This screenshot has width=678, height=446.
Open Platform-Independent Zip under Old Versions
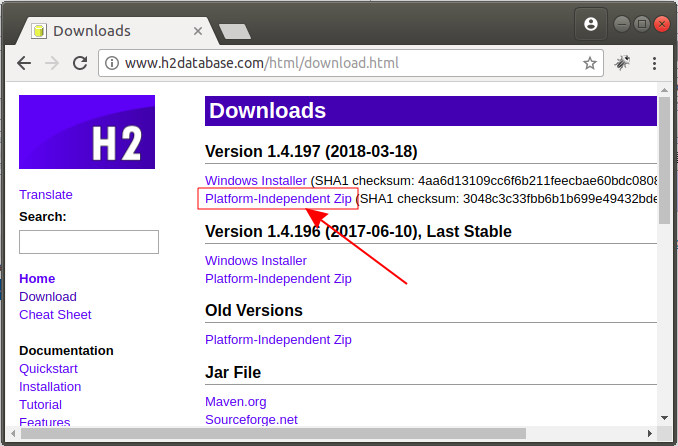point(278,340)
